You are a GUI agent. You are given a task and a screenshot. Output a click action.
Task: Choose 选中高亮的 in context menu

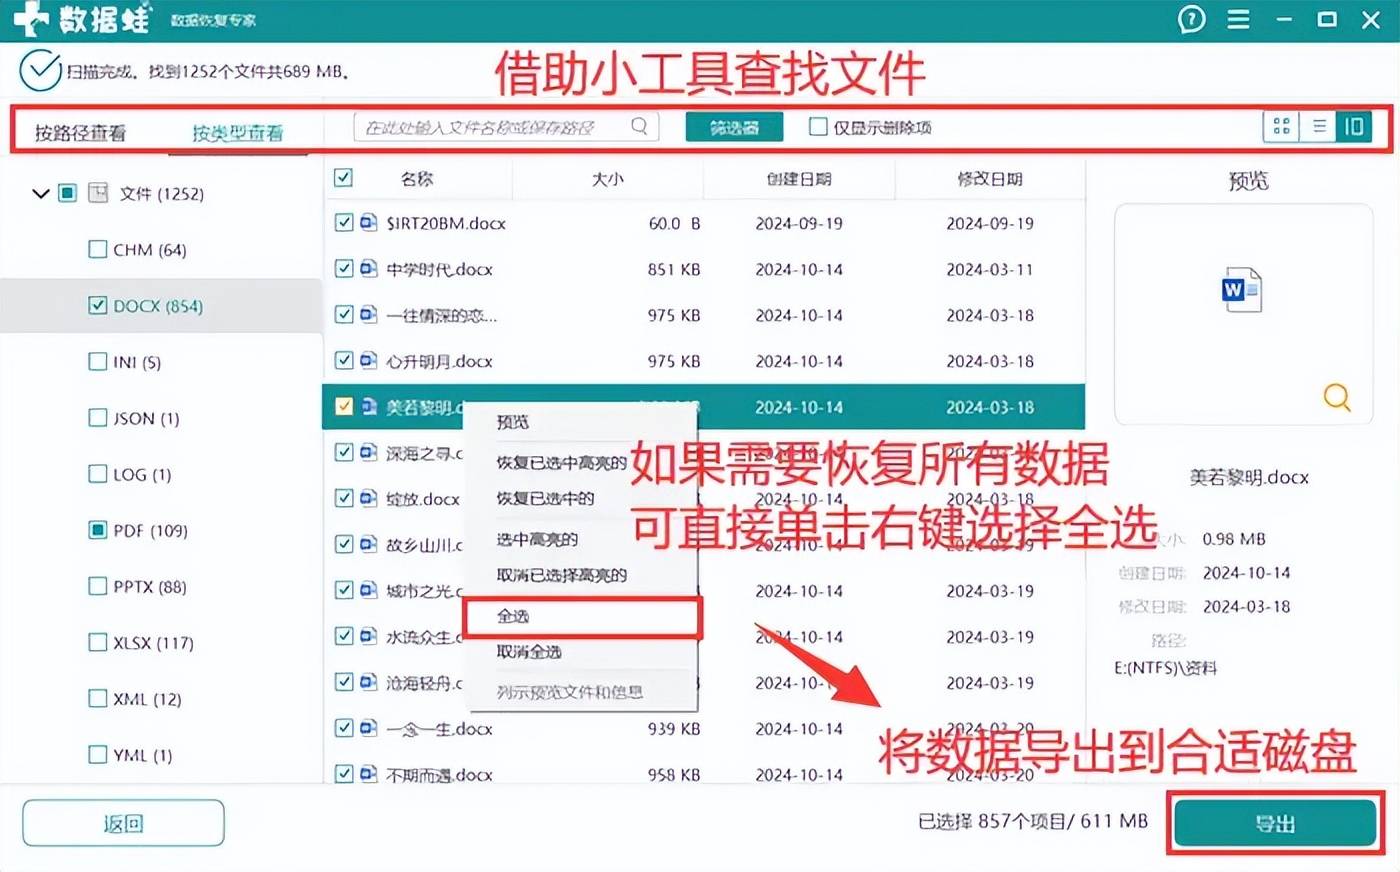click(x=537, y=539)
